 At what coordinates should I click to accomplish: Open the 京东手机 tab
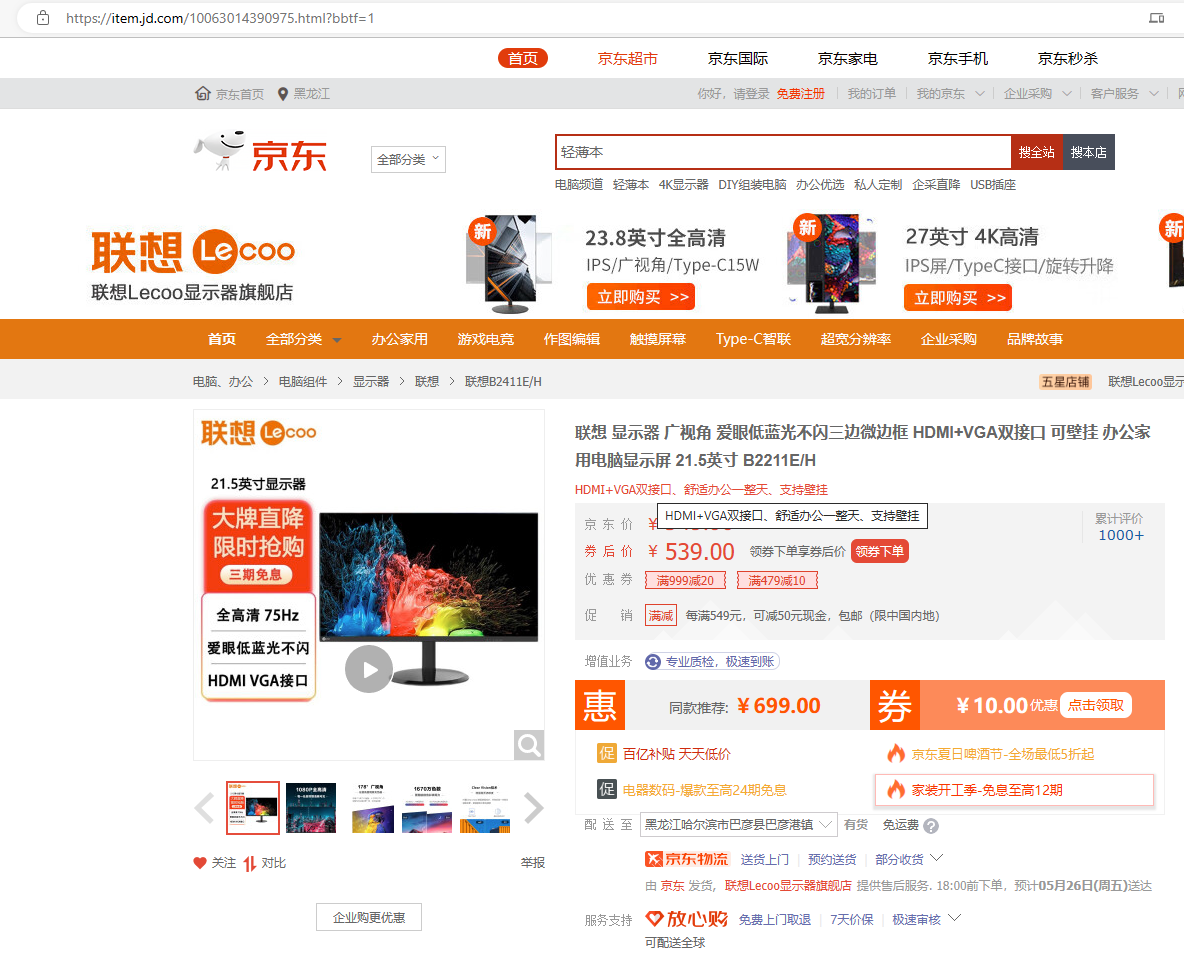click(957, 58)
